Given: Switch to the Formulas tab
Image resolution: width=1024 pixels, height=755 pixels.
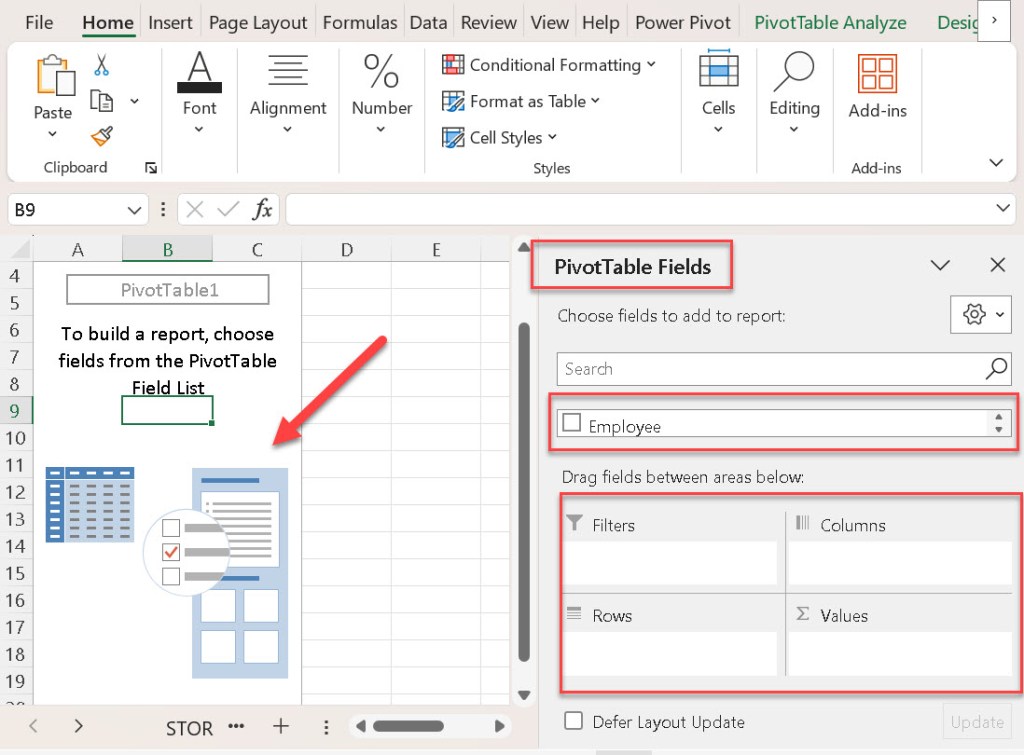Looking at the screenshot, I should coord(359,23).
